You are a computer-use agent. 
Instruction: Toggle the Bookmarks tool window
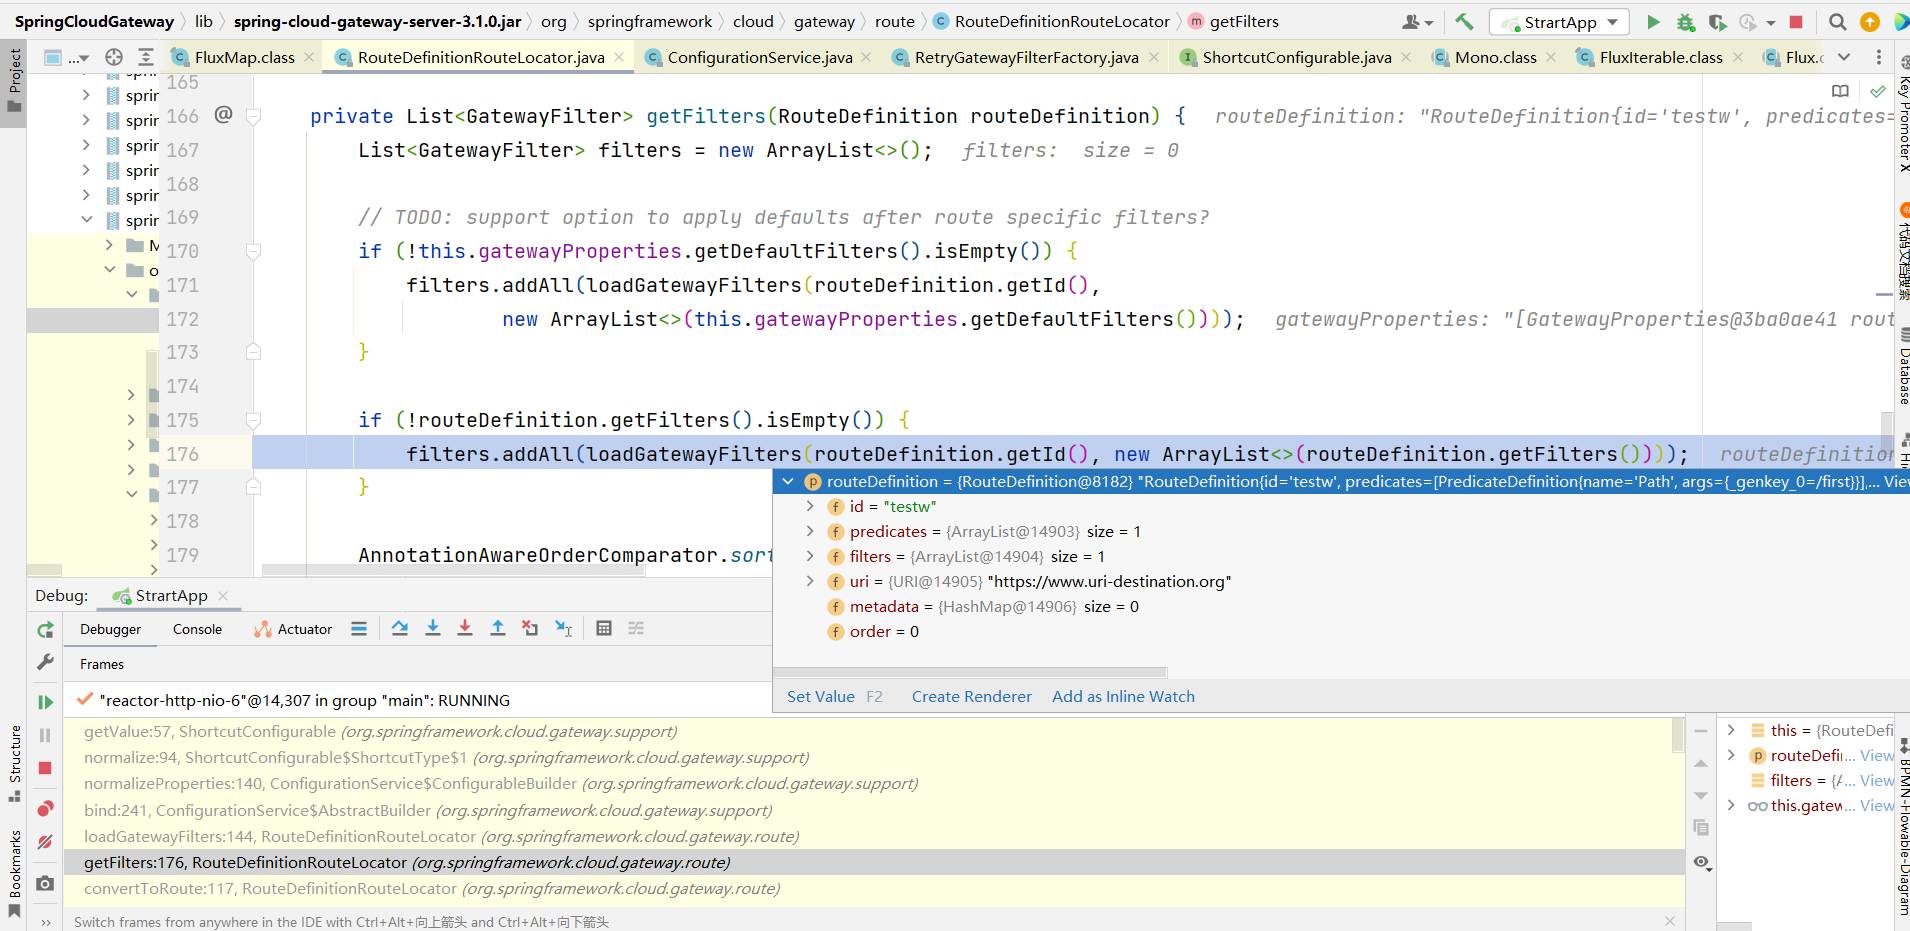[14, 872]
